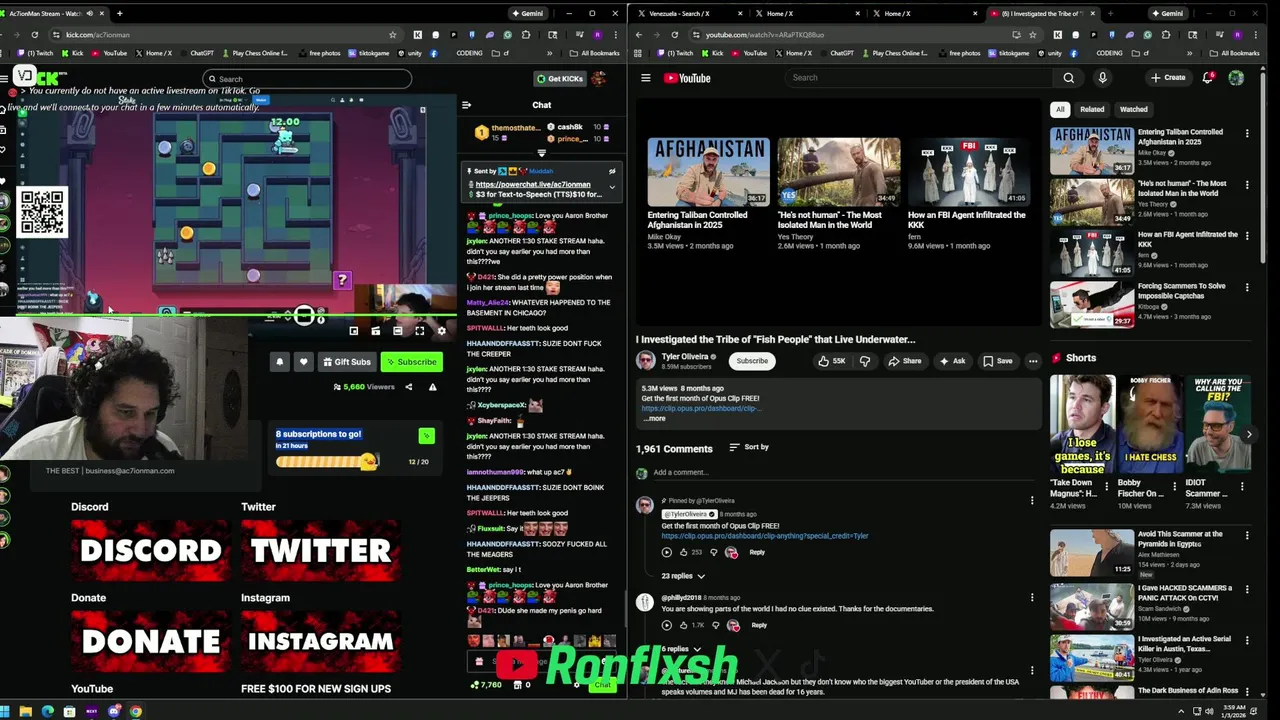The width and height of the screenshot is (1280, 720).
Task: Click subscription goal progress bar
Action: (327, 461)
